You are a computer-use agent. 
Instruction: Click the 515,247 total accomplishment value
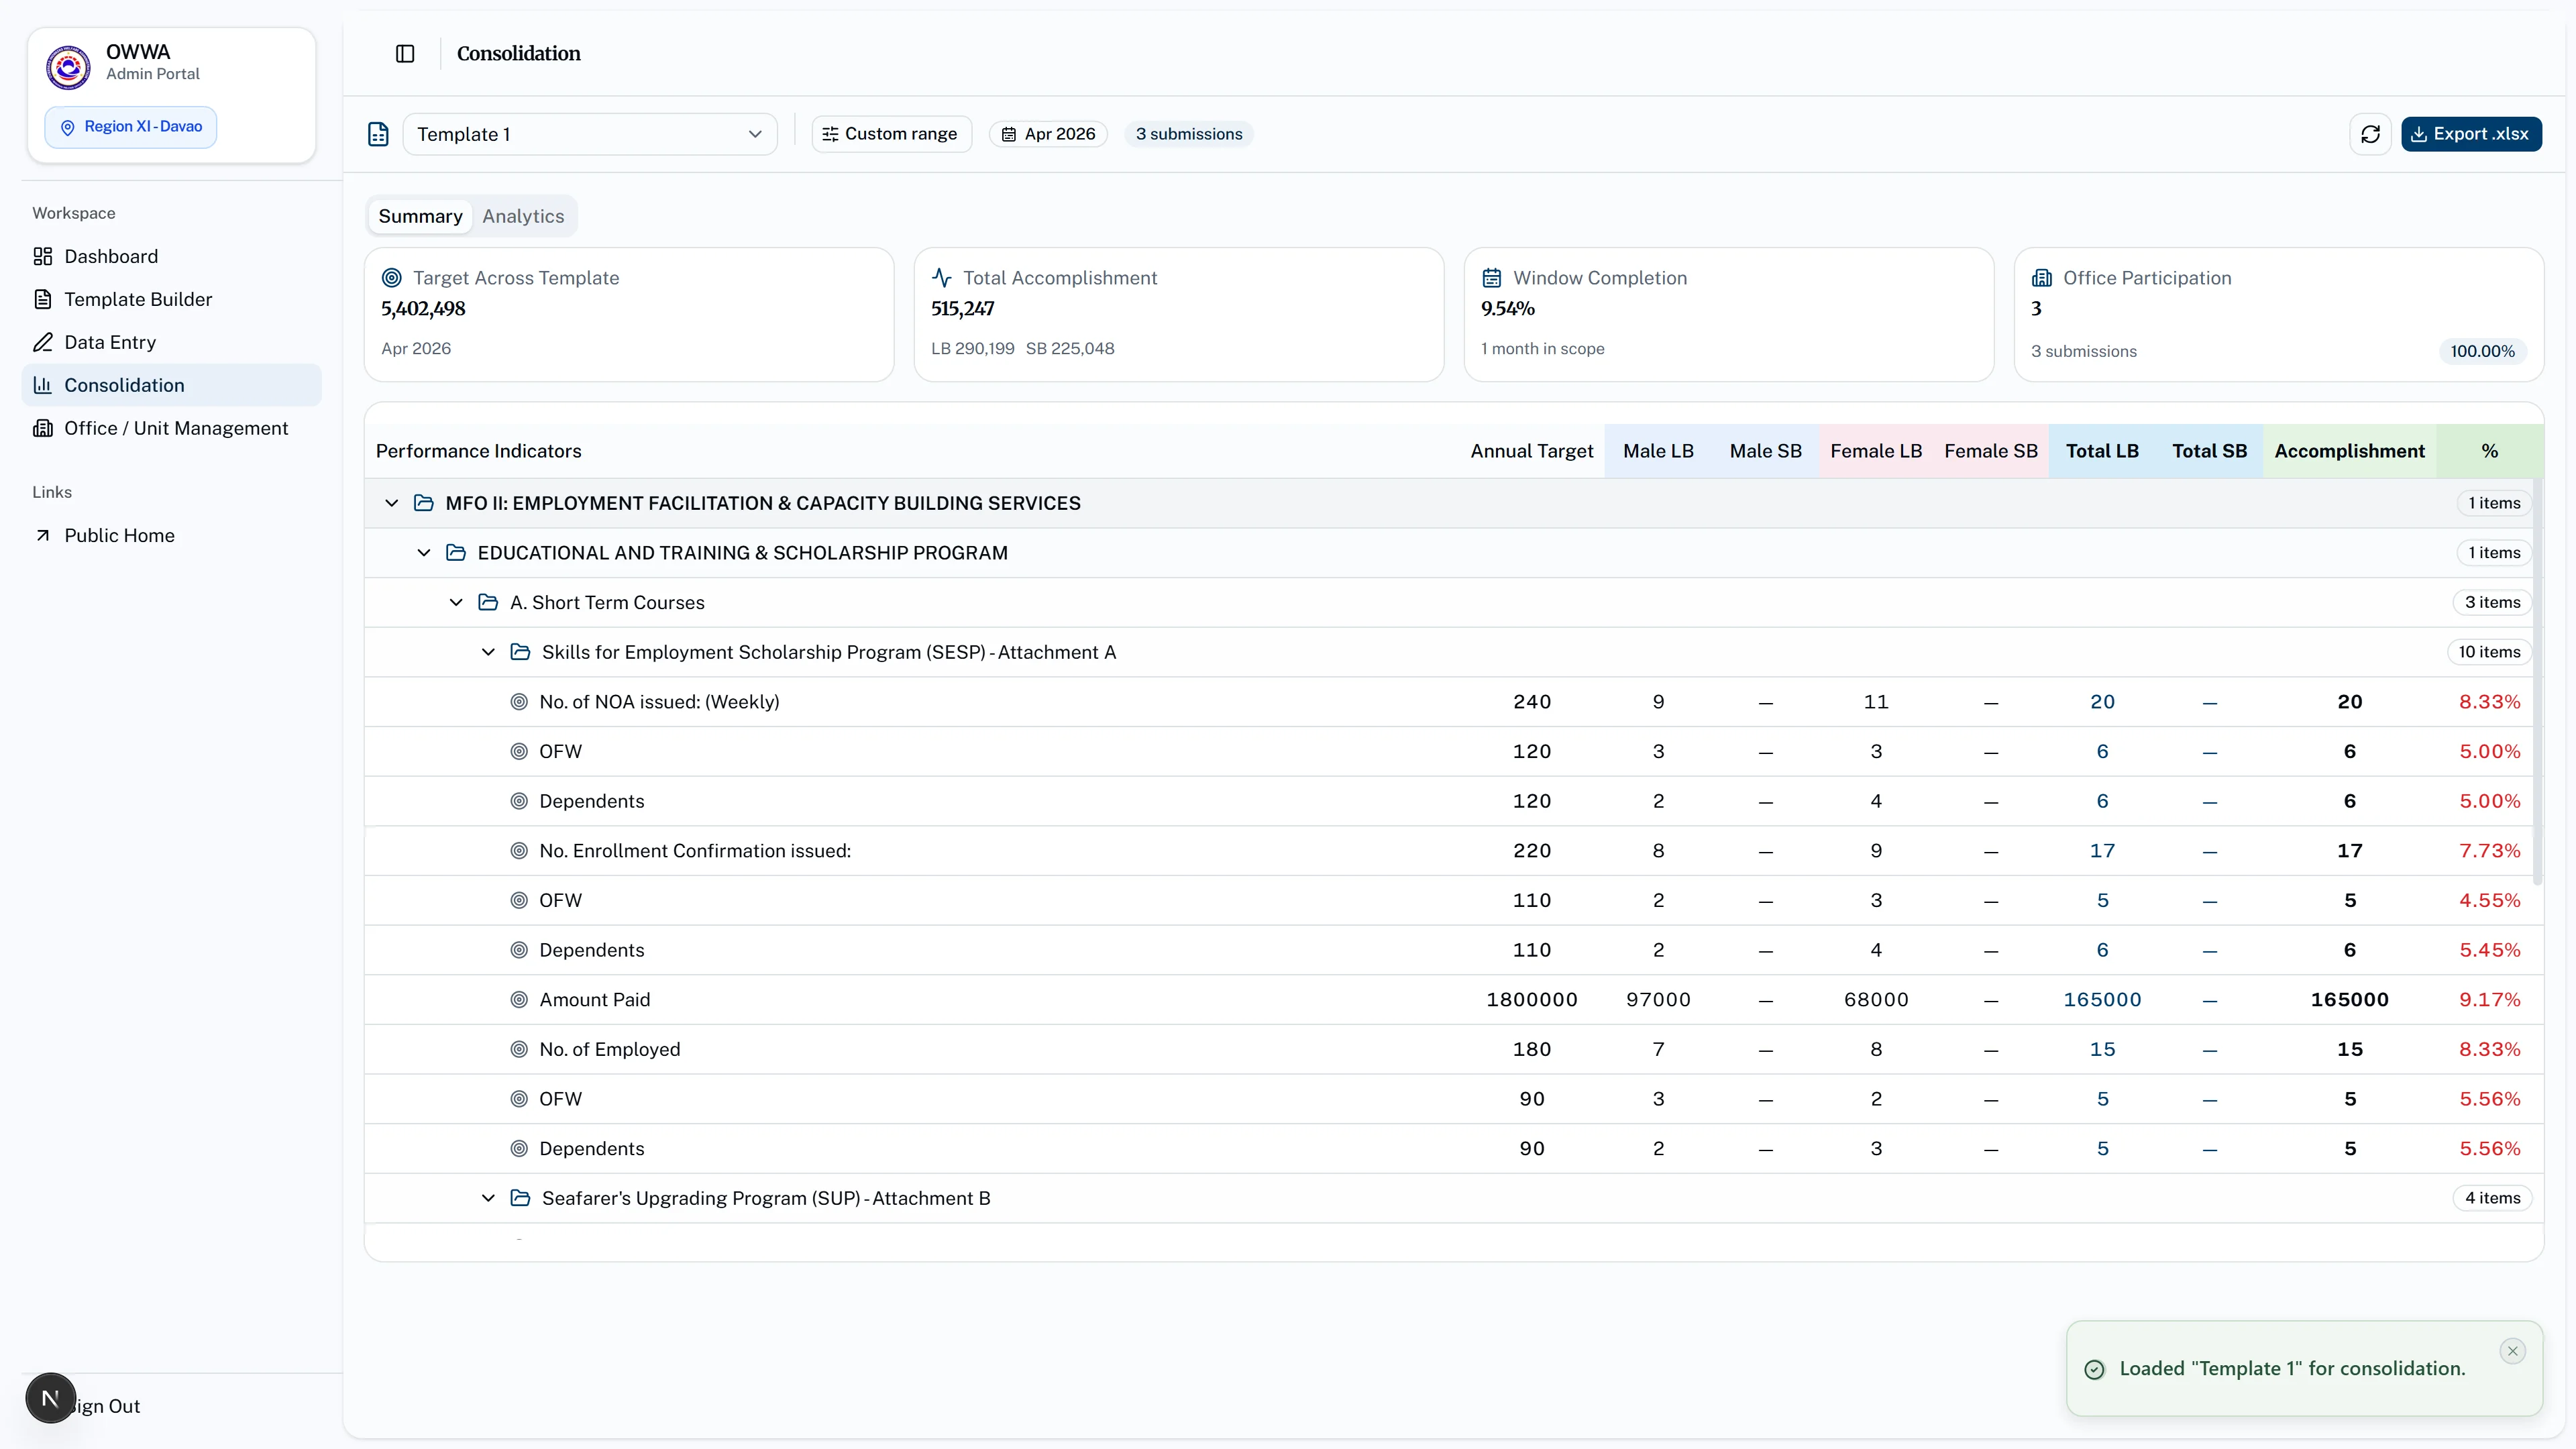[963, 309]
